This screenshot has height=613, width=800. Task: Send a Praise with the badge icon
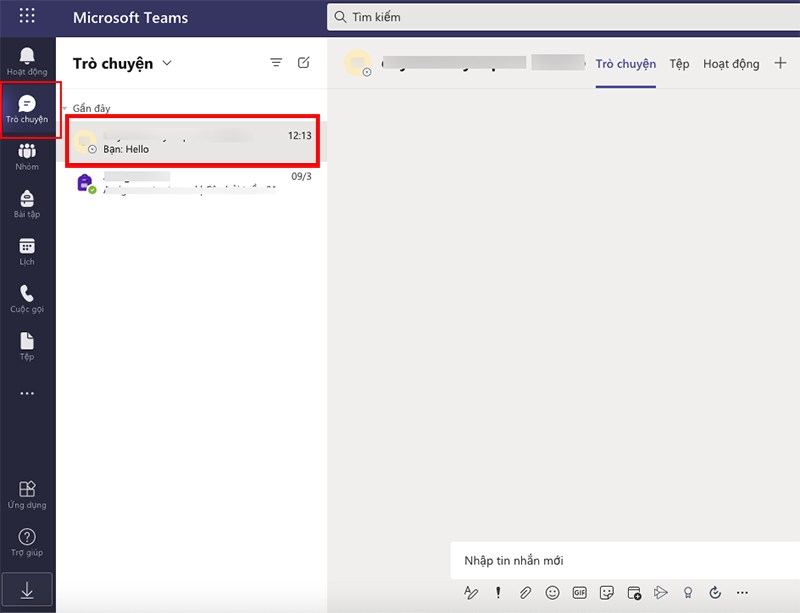[688, 591]
